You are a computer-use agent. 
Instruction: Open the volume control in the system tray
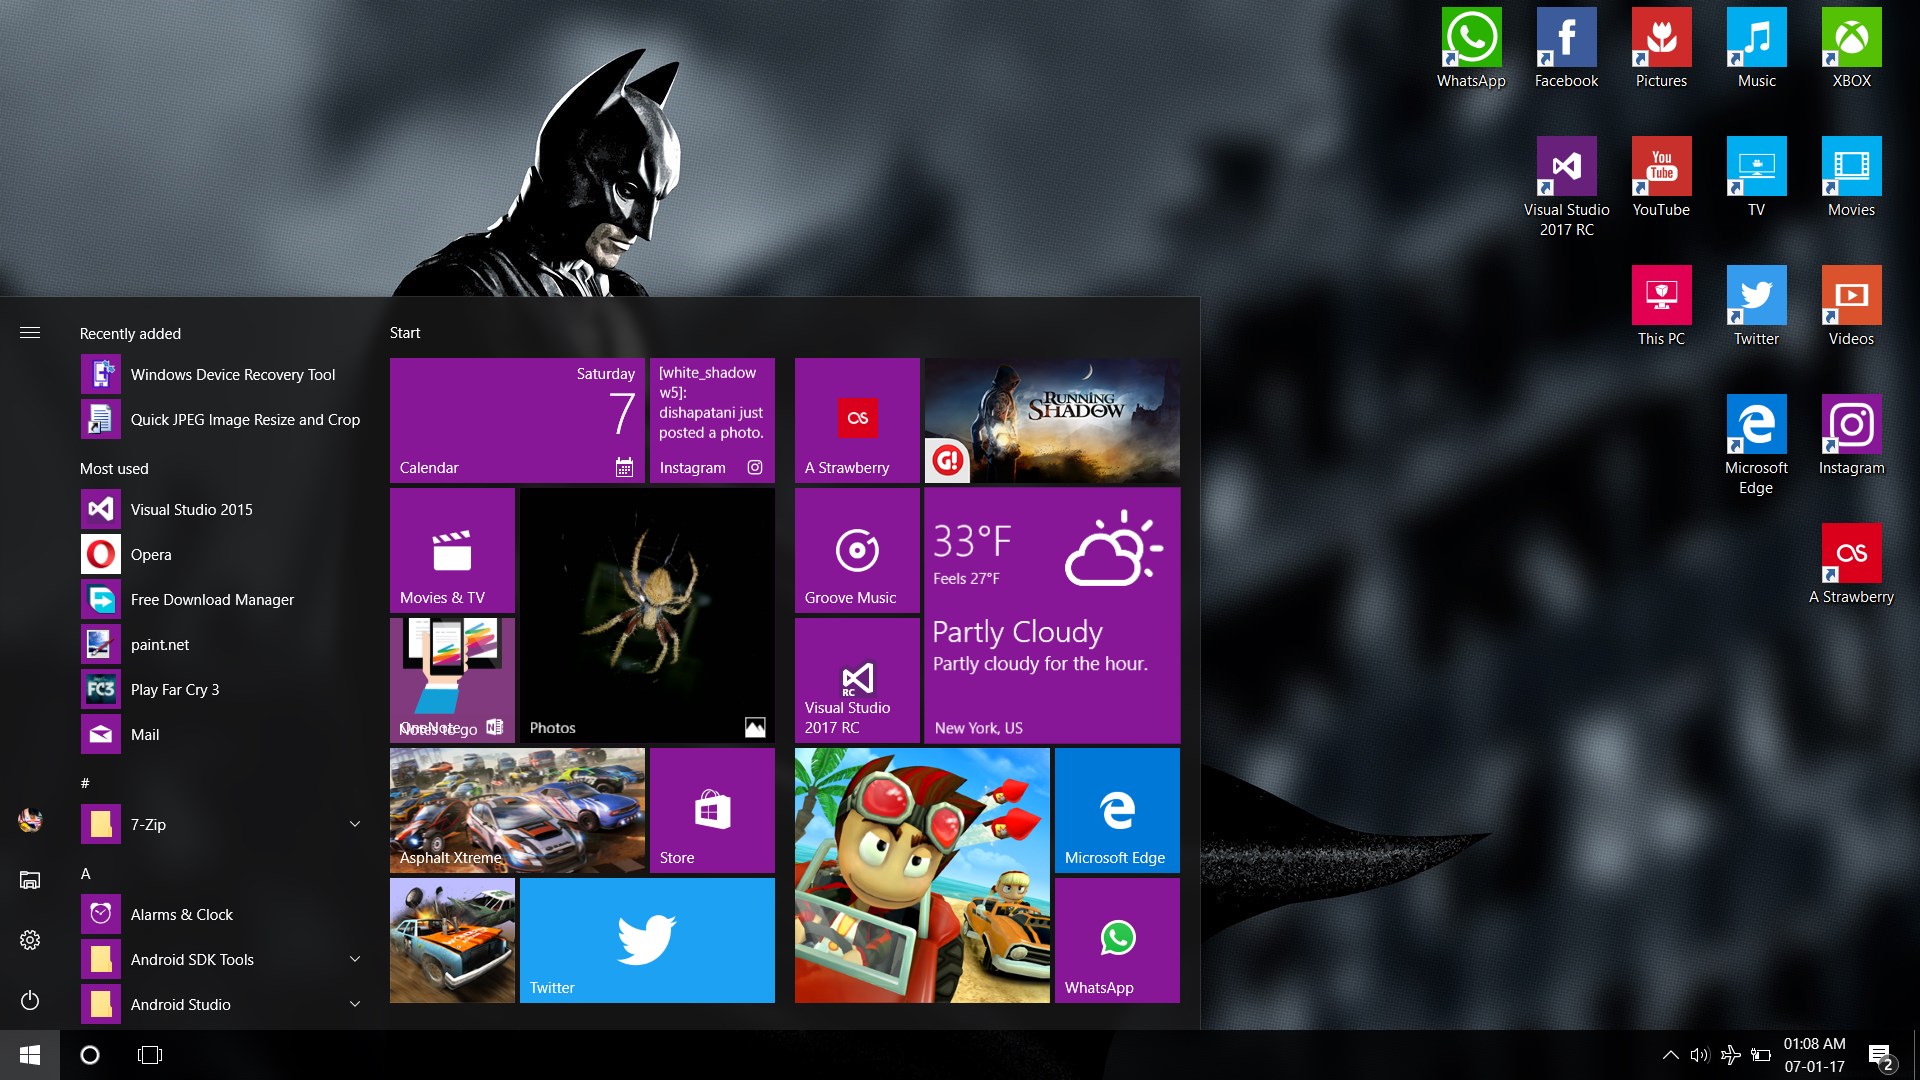(1700, 1054)
